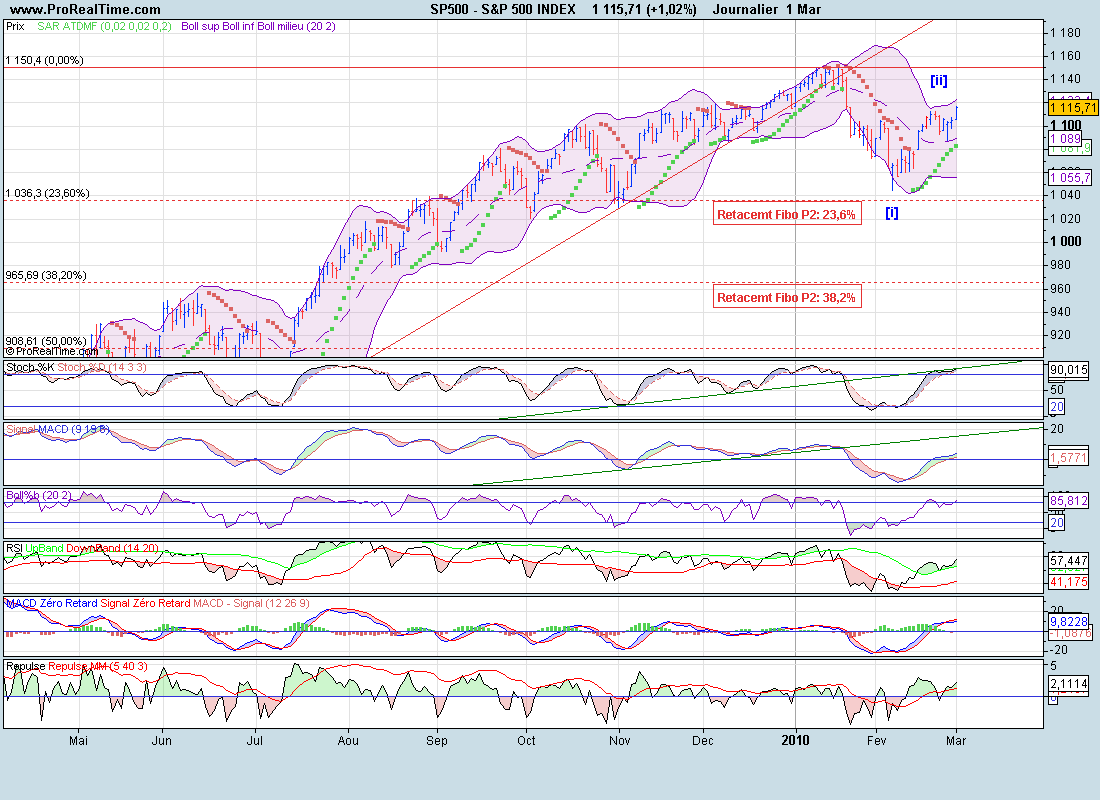The width and height of the screenshot is (1100, 800).
Task: Click the Boll sup Boll inf Boll milieu label
Action: coord(258,26)
